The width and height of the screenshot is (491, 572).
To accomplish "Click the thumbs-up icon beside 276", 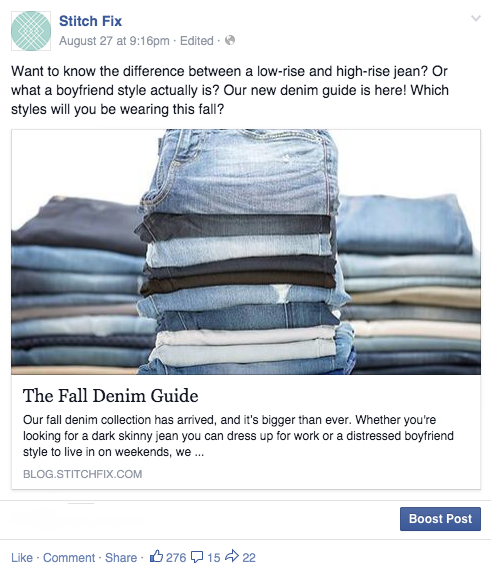I will point(156,556).
